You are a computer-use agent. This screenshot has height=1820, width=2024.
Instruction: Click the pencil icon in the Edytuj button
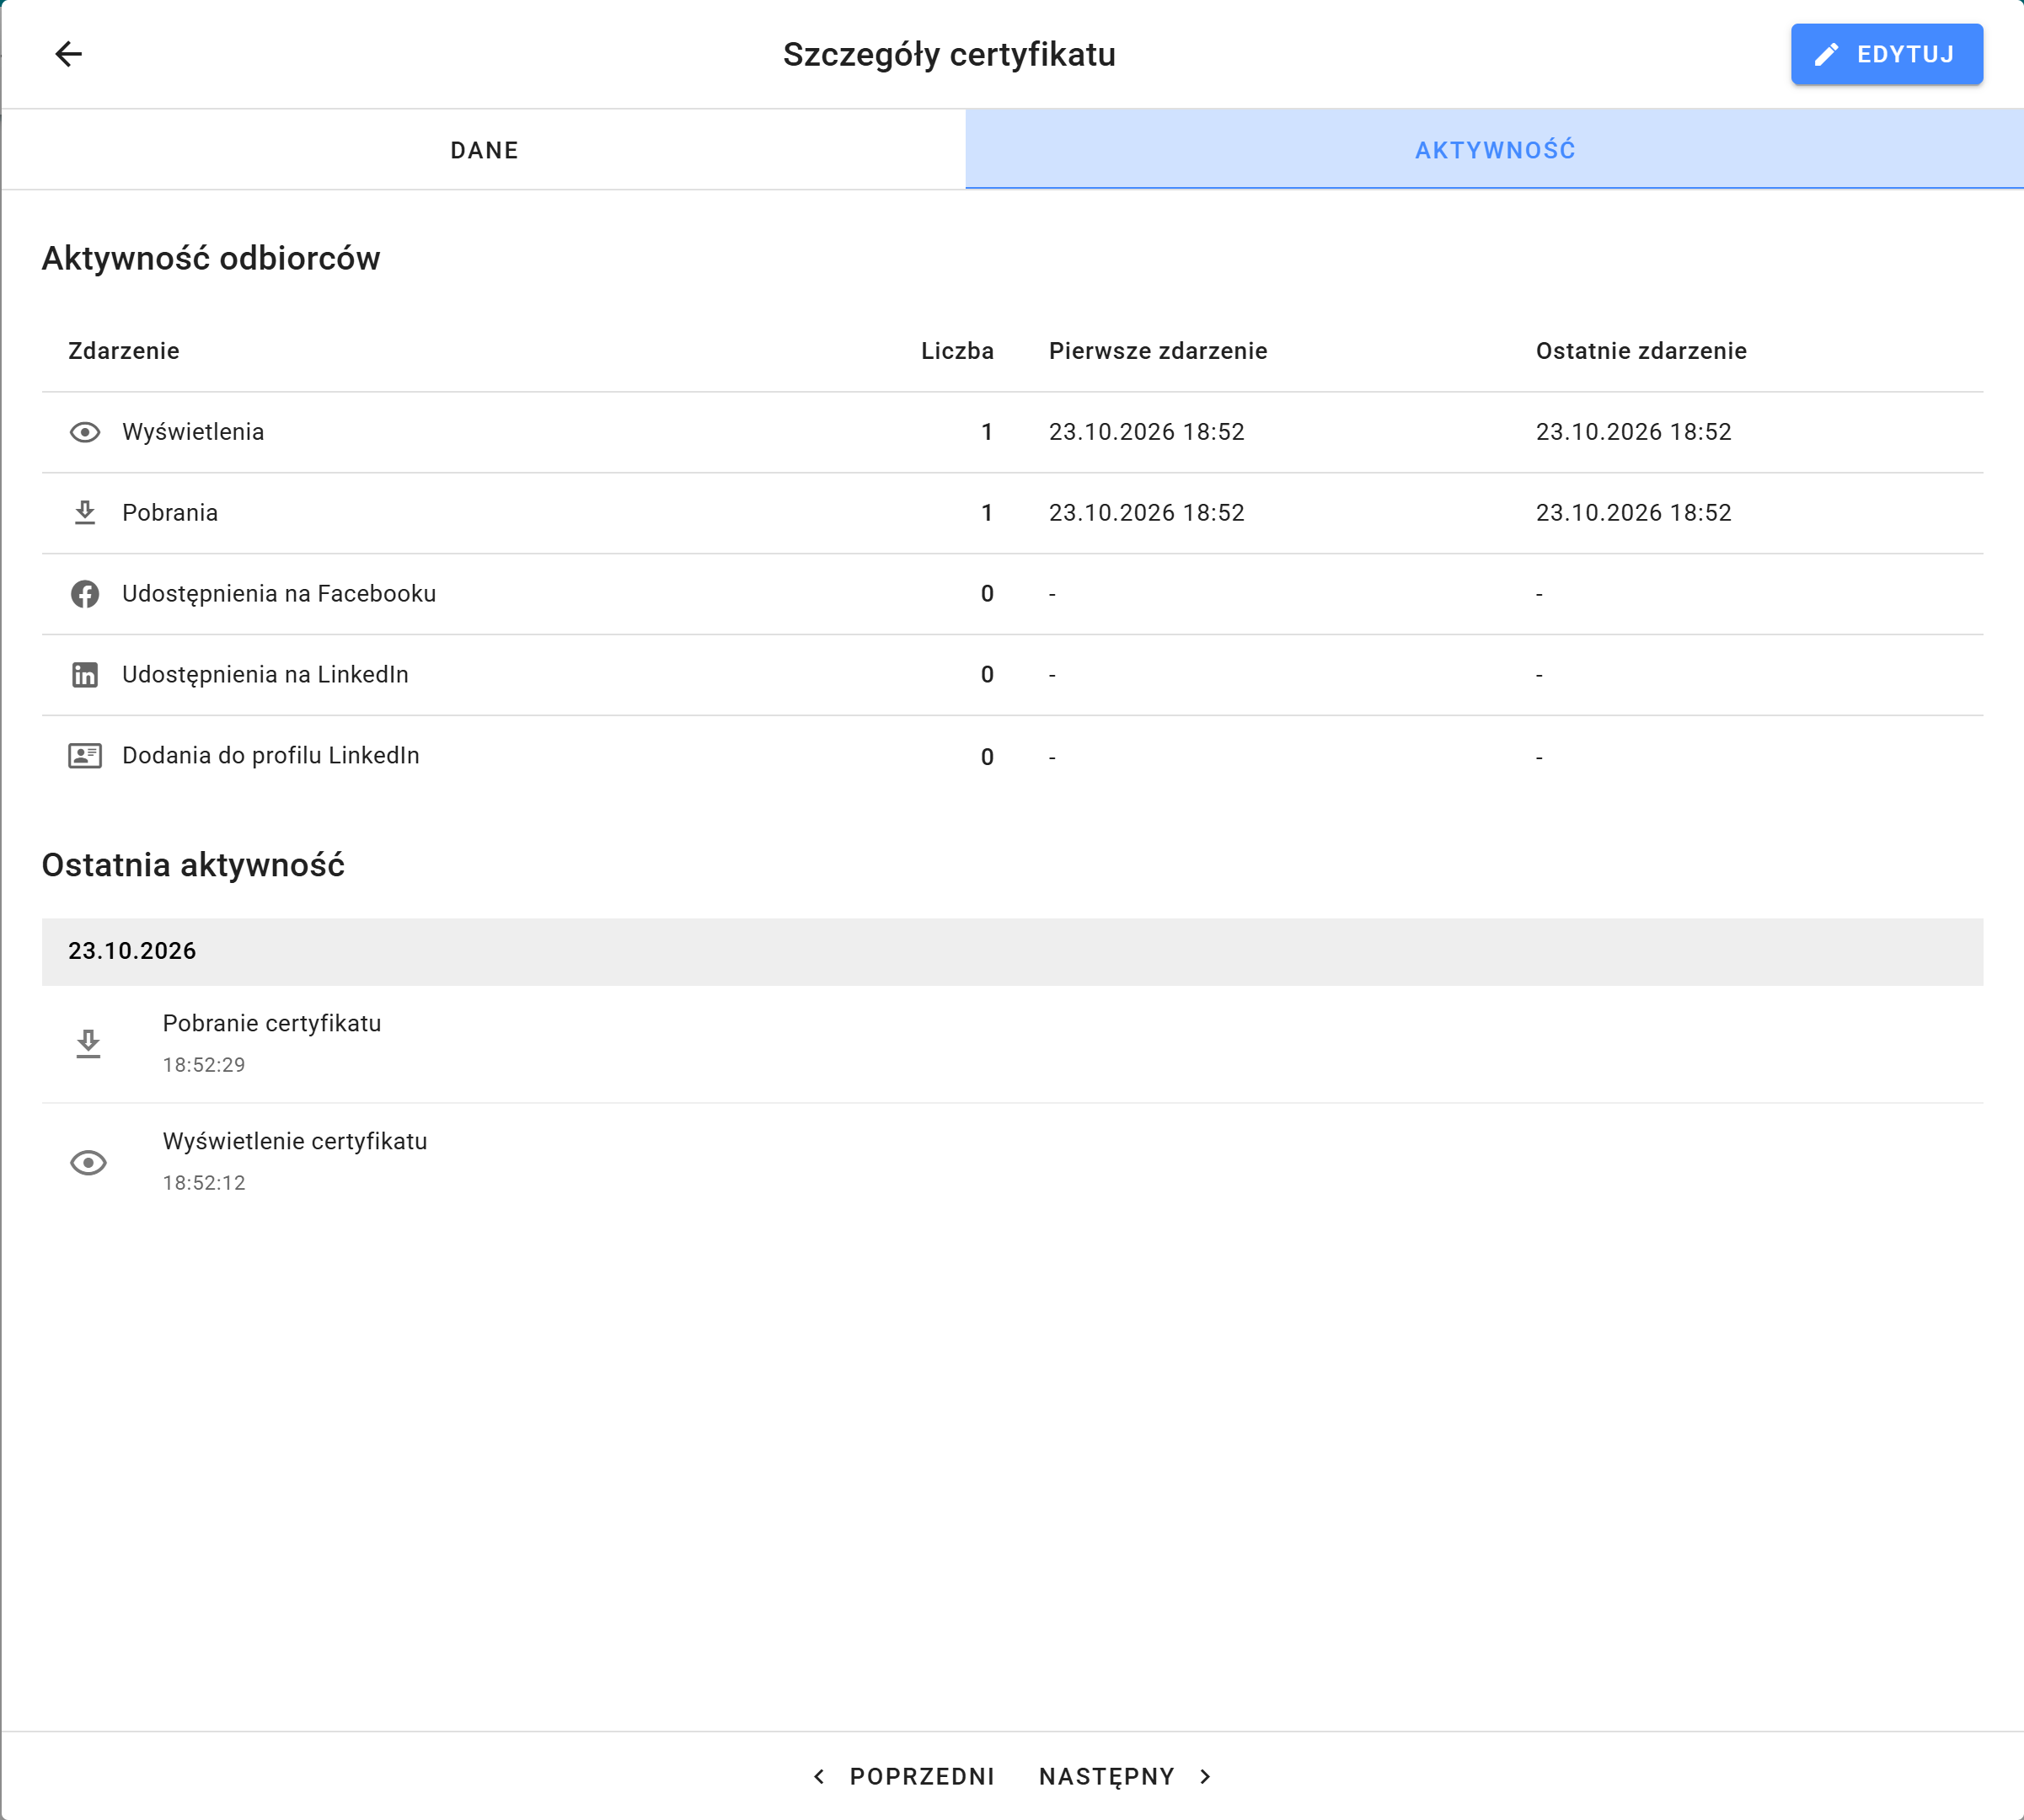(1826, 54)
